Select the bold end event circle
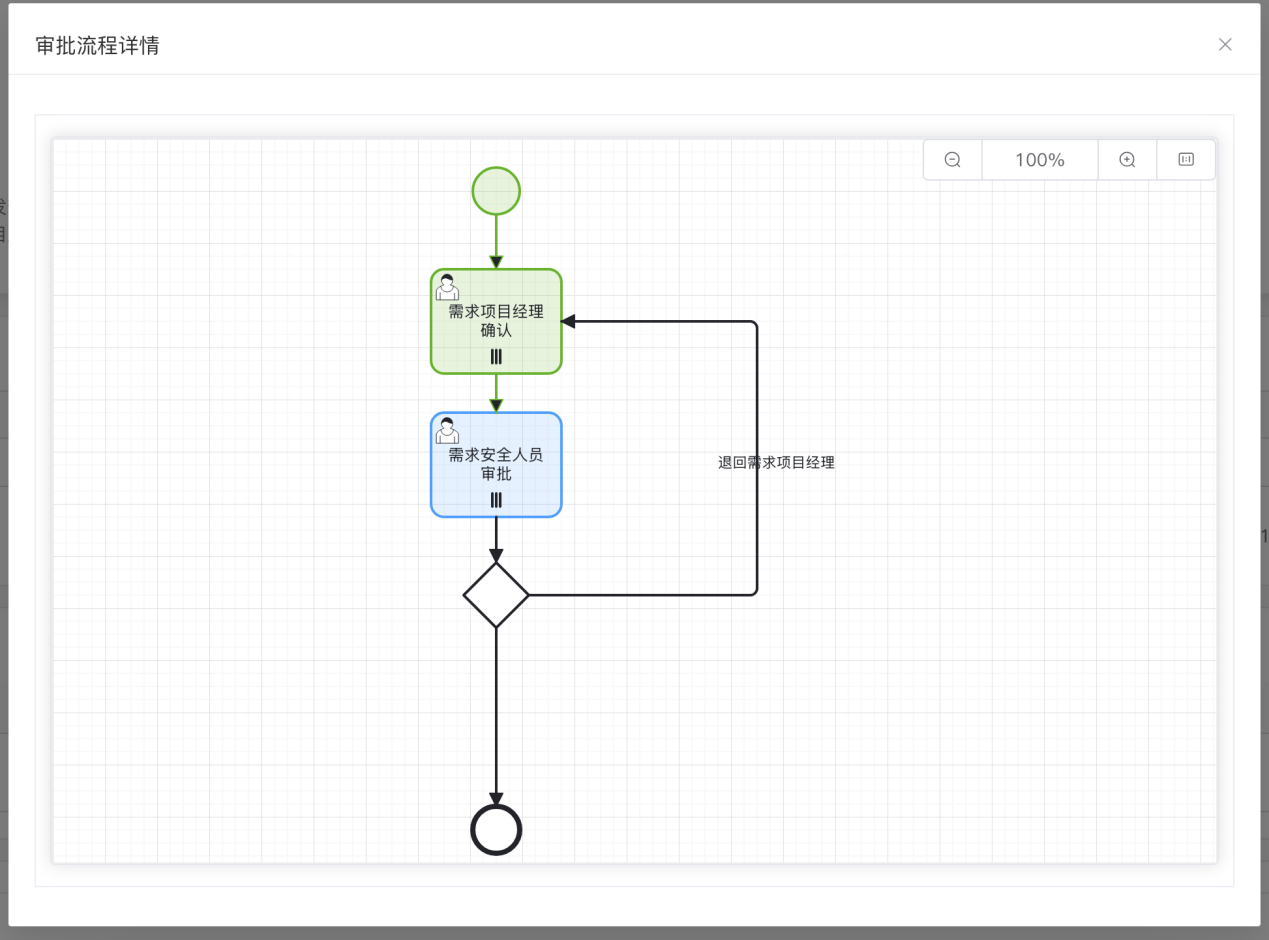This screenshot has height=940, width=1269. point(496,830)
